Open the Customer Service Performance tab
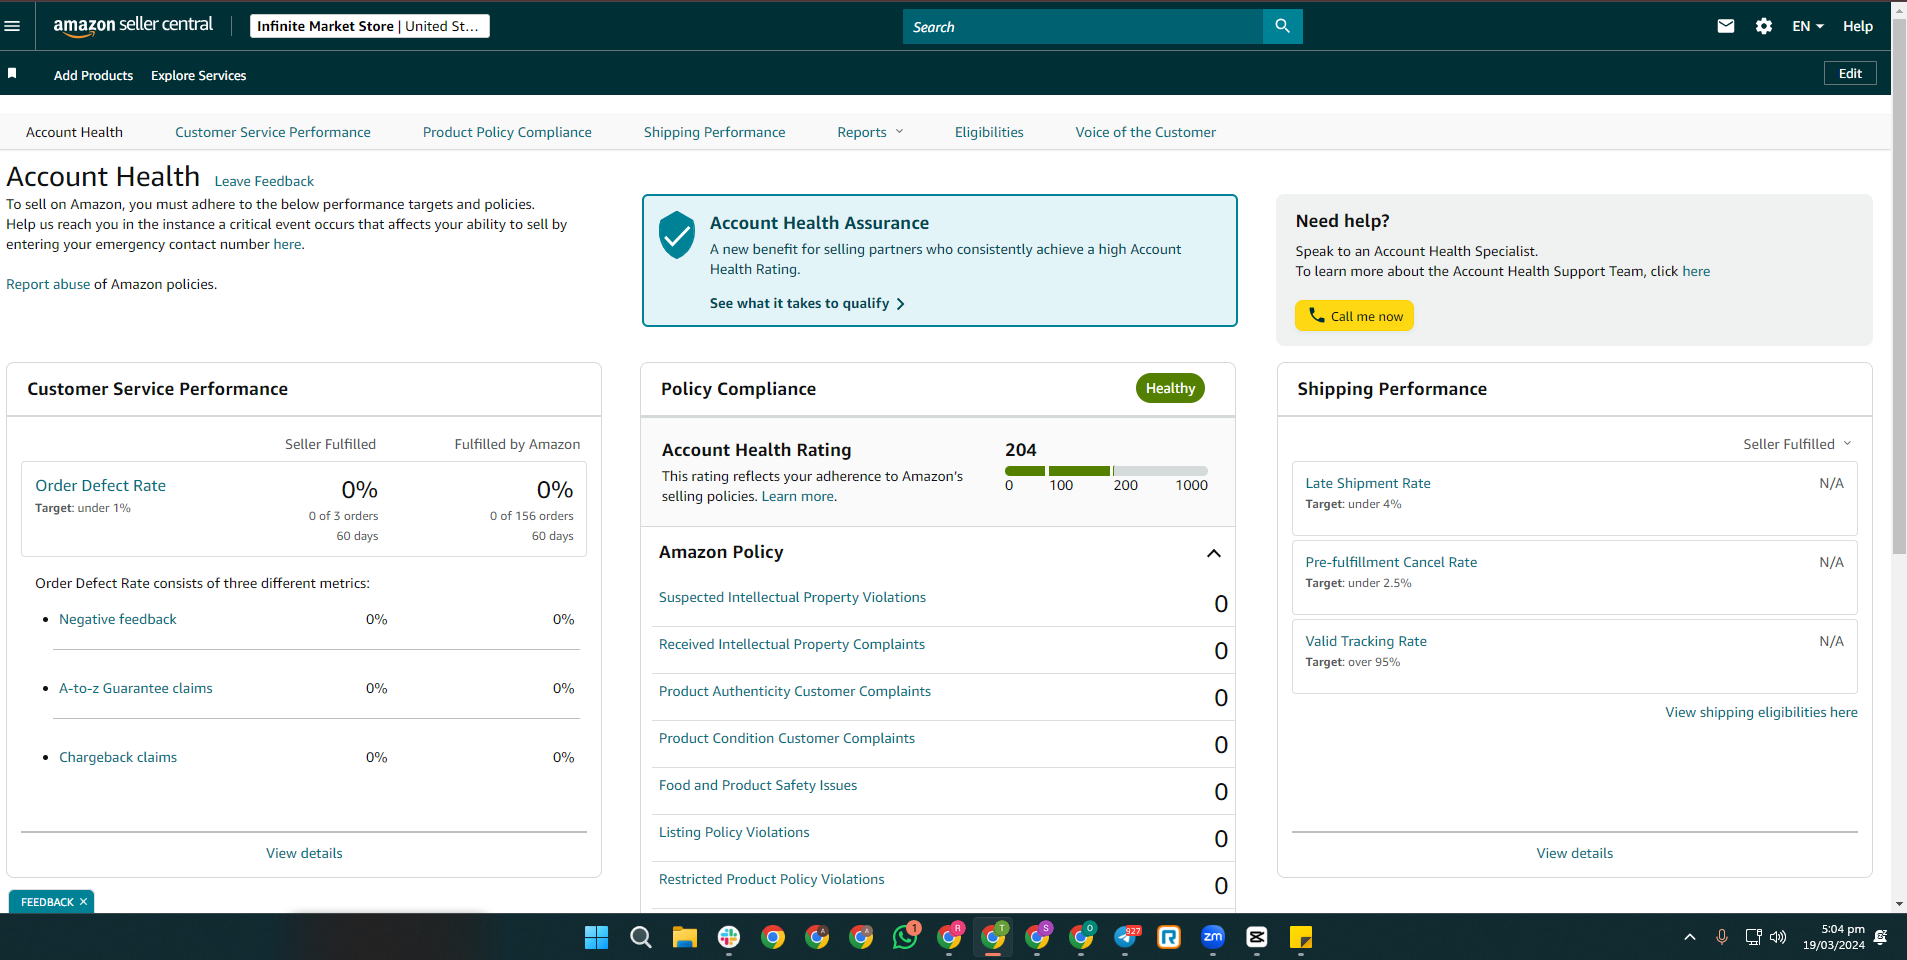The height and width of the screenshot is (960, 1907). (x=273, y=132)
